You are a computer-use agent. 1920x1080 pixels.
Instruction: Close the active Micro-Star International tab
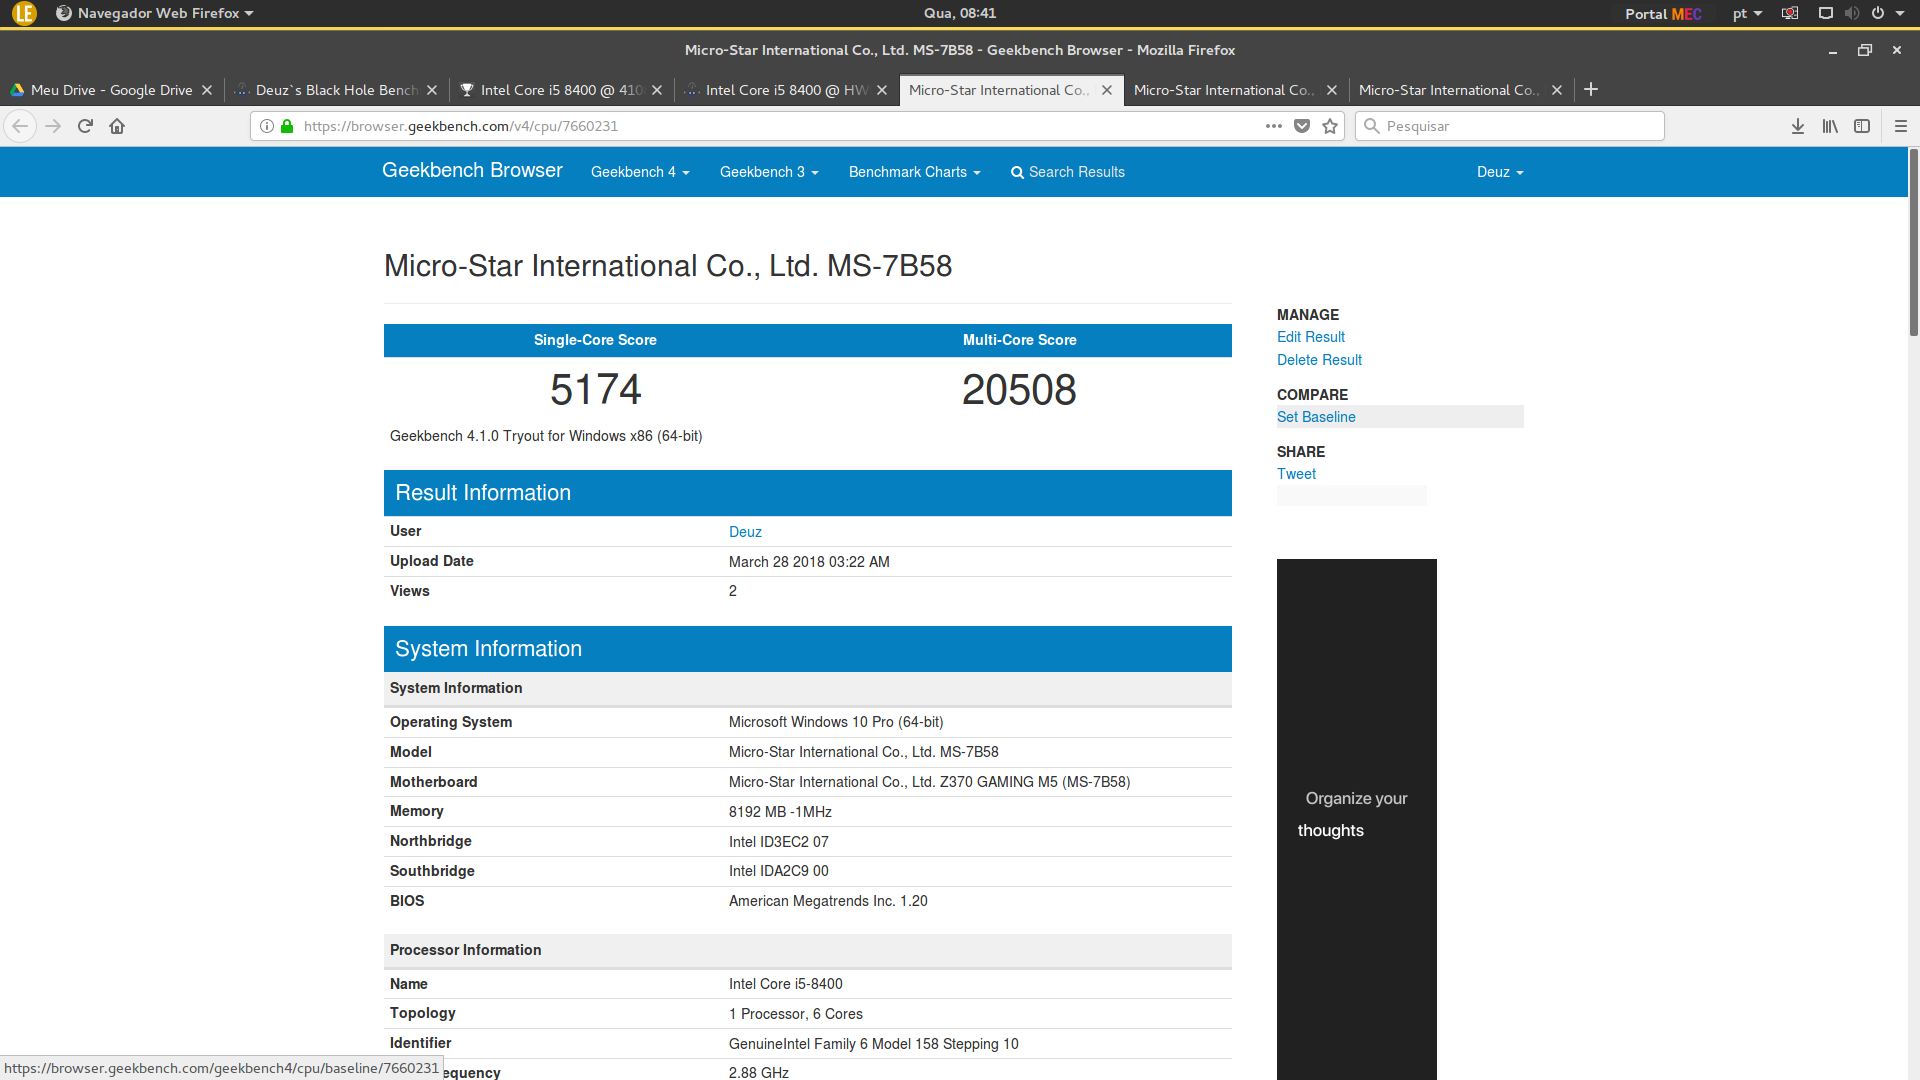(x=1107, y=90)
